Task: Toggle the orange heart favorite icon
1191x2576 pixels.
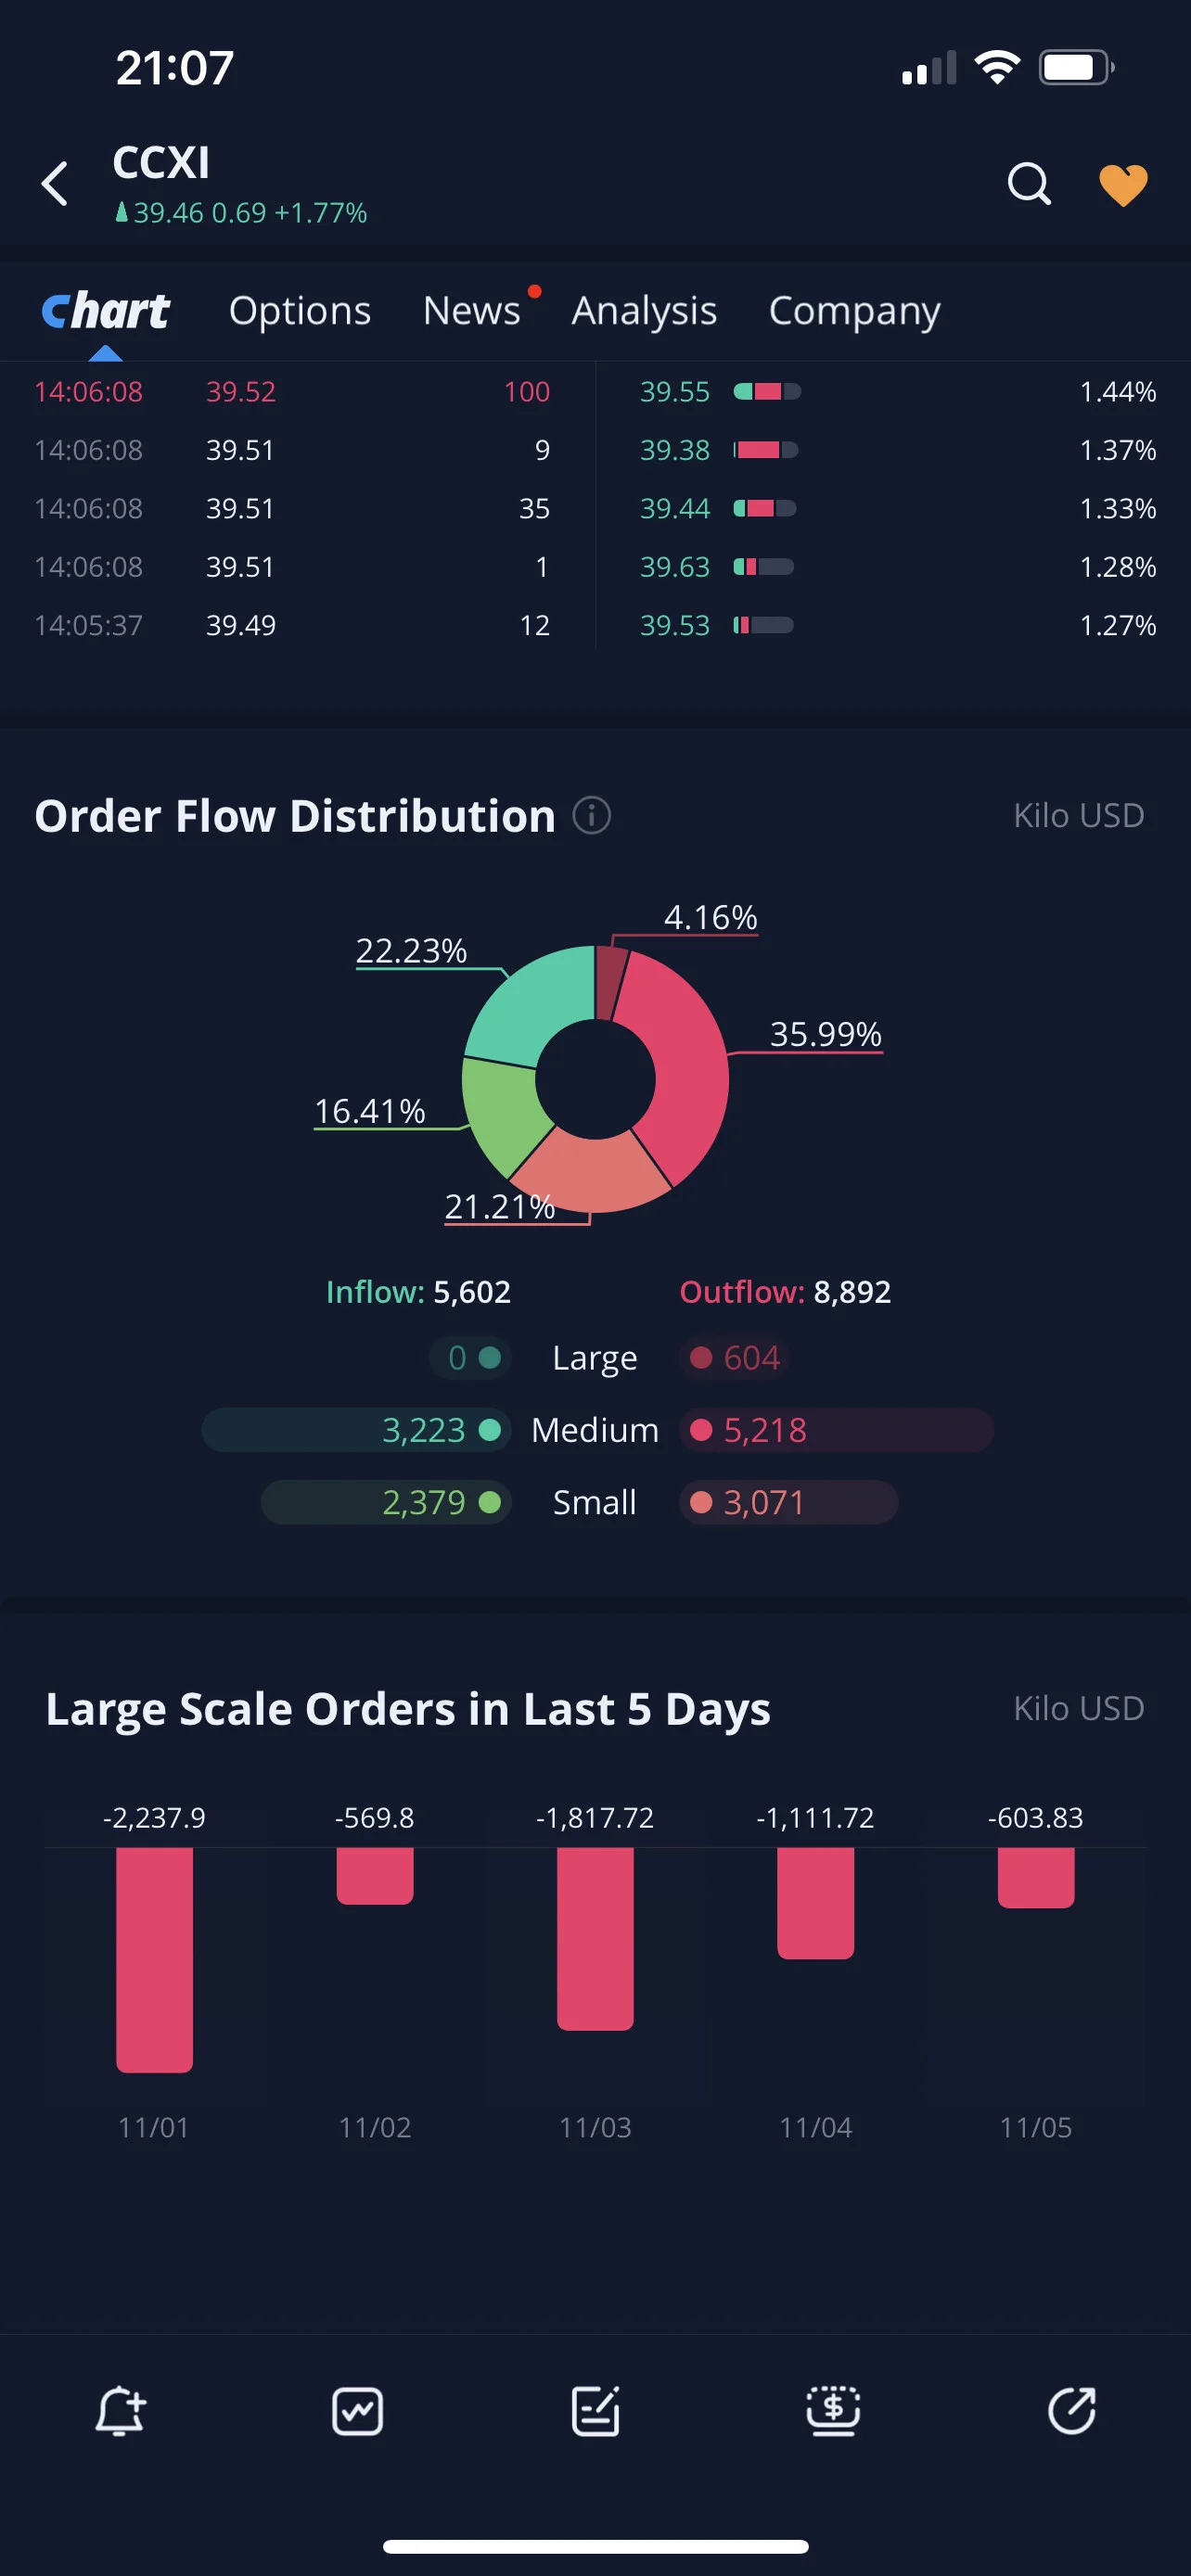Action: pyautogui.click(x=1123, y=185)
